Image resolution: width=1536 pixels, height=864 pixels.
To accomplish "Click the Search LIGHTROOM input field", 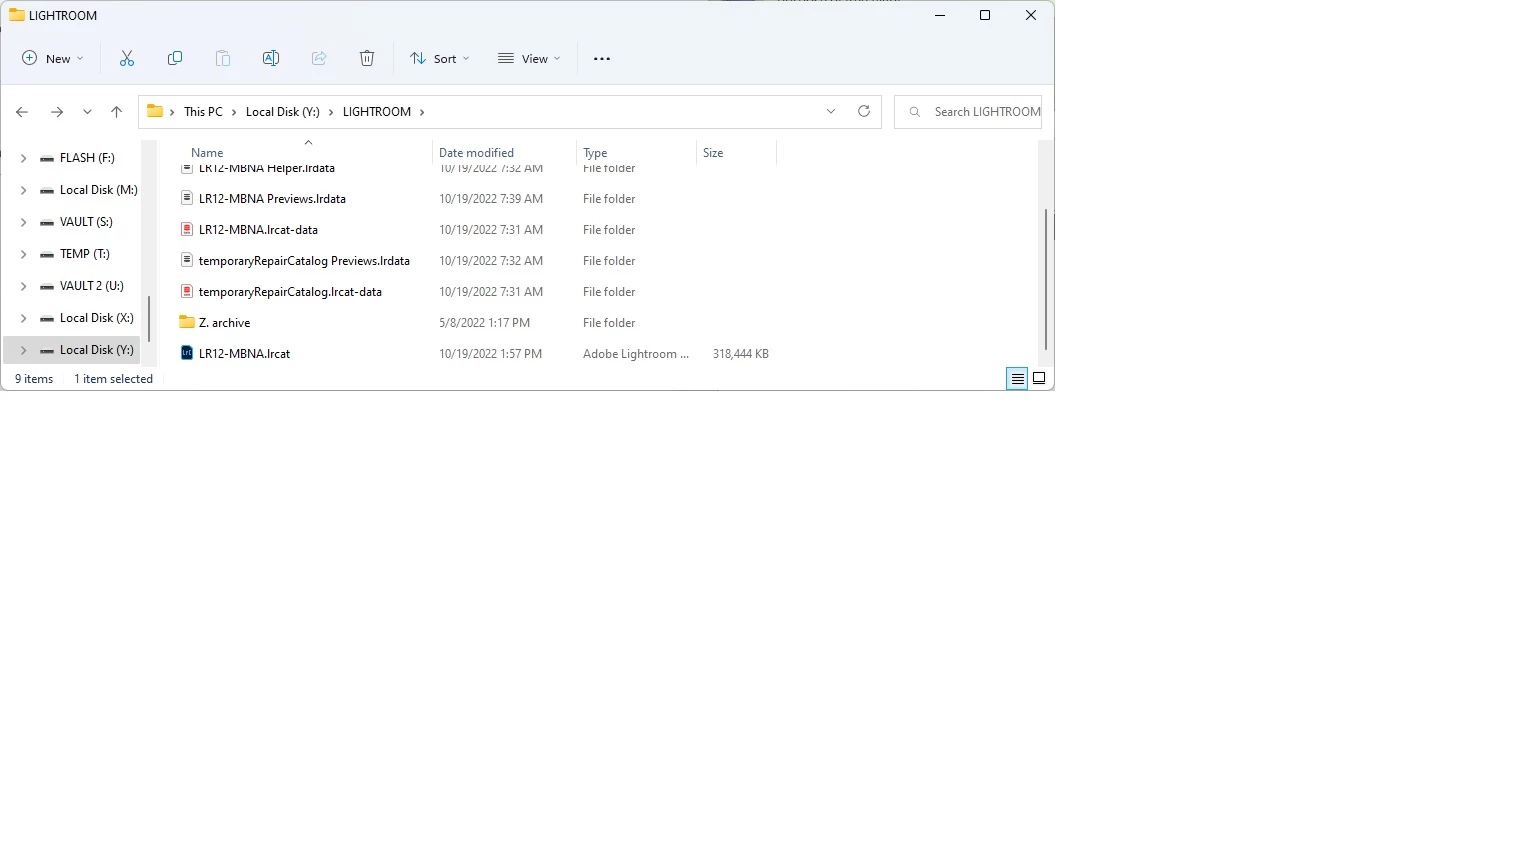I will tap(967, 112).
